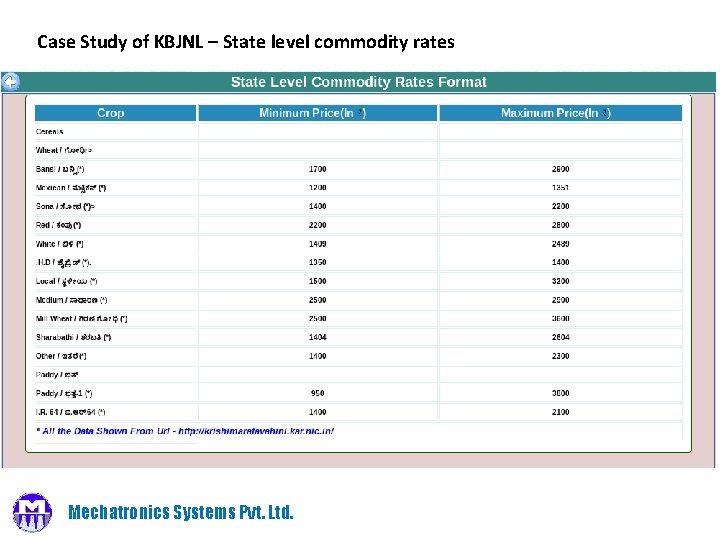Select the Local crop name
720x540 pixels.
click(66, 281)
